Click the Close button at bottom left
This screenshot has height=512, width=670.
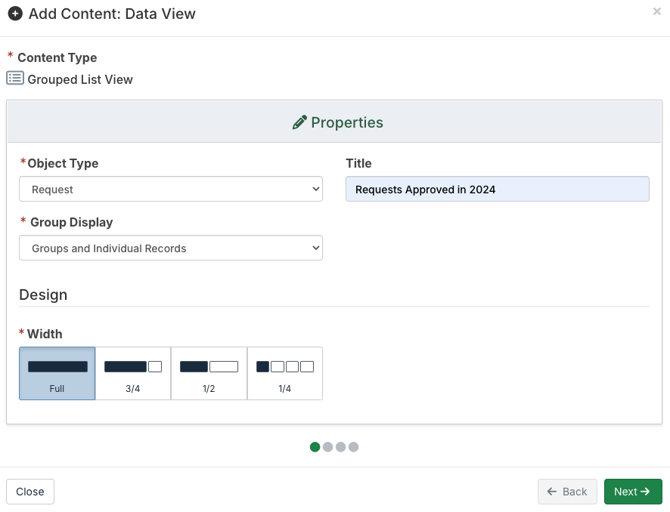click(x=30, y=491)
